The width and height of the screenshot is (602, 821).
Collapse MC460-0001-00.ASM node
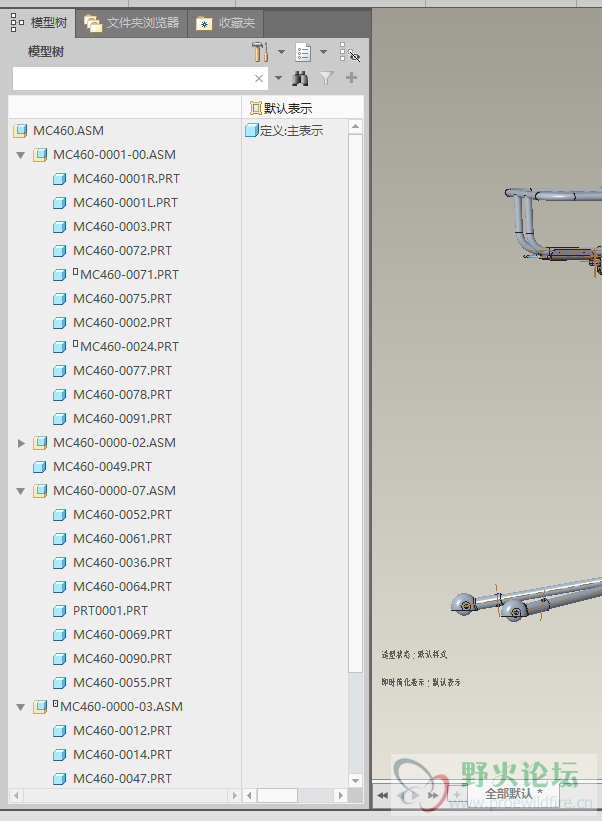click(21, 155)
